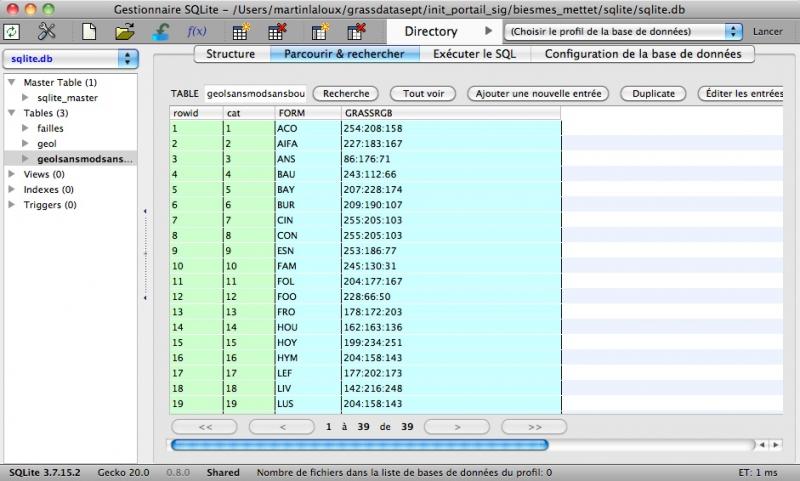Viewport: 800px width, 481px height.
Task: Click the horizontal scrollbar below the table
Action: pyautogui.click(x=360, y=445)
